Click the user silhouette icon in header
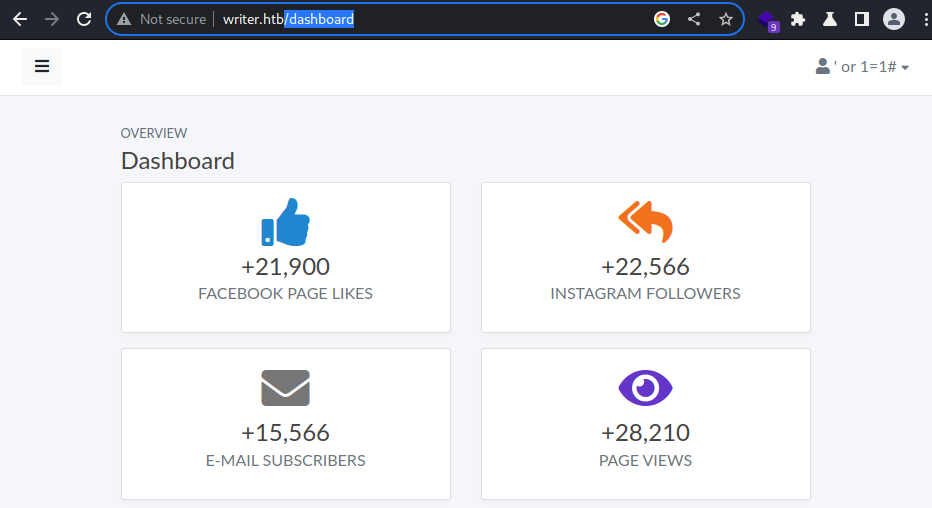 pyautogui.click(x=823, y=66)
